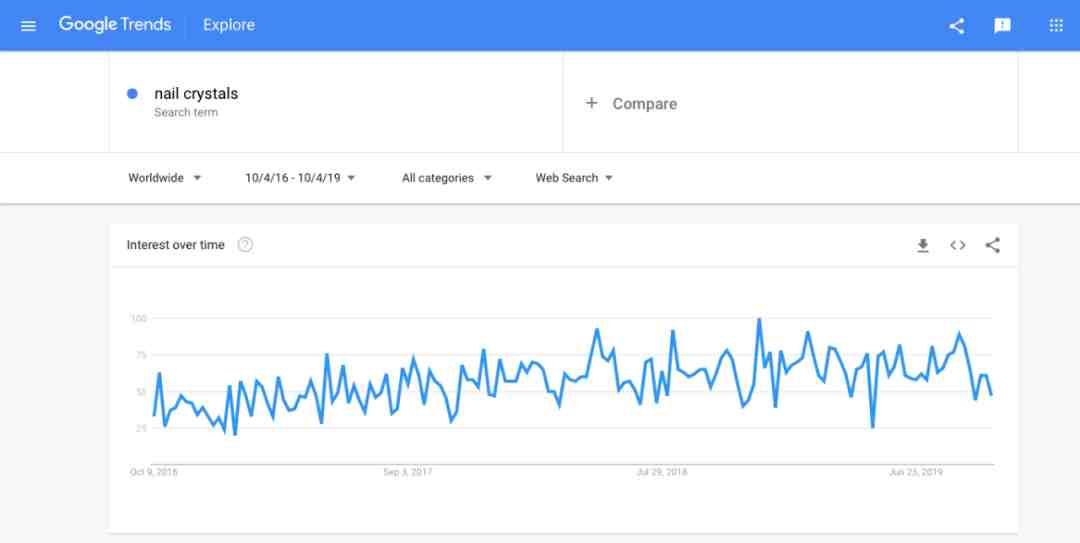Expand the All categories dropdown
1080x543 pixels.
(447, 178)
